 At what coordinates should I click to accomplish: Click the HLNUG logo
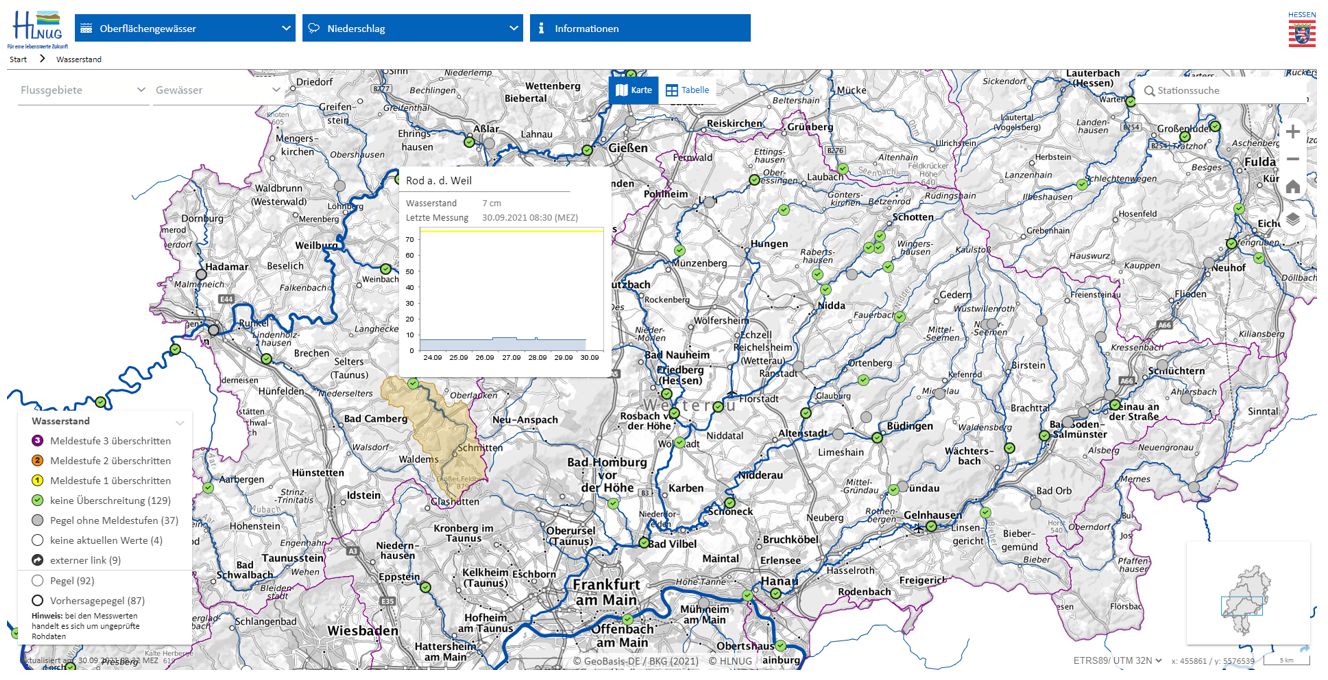[33, 29]
